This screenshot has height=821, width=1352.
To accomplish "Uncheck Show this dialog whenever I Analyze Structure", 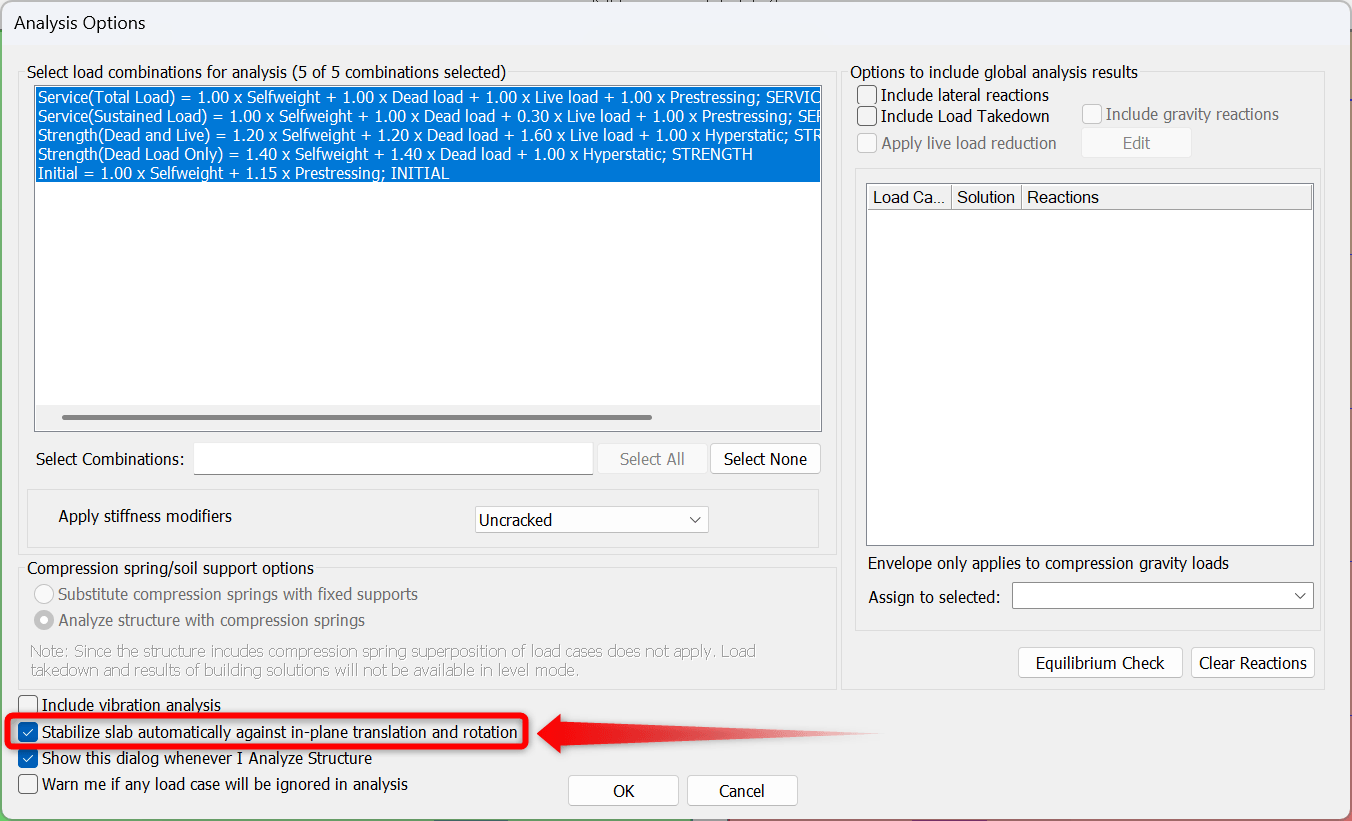I will pyautogui.click(x=28, y=758).
